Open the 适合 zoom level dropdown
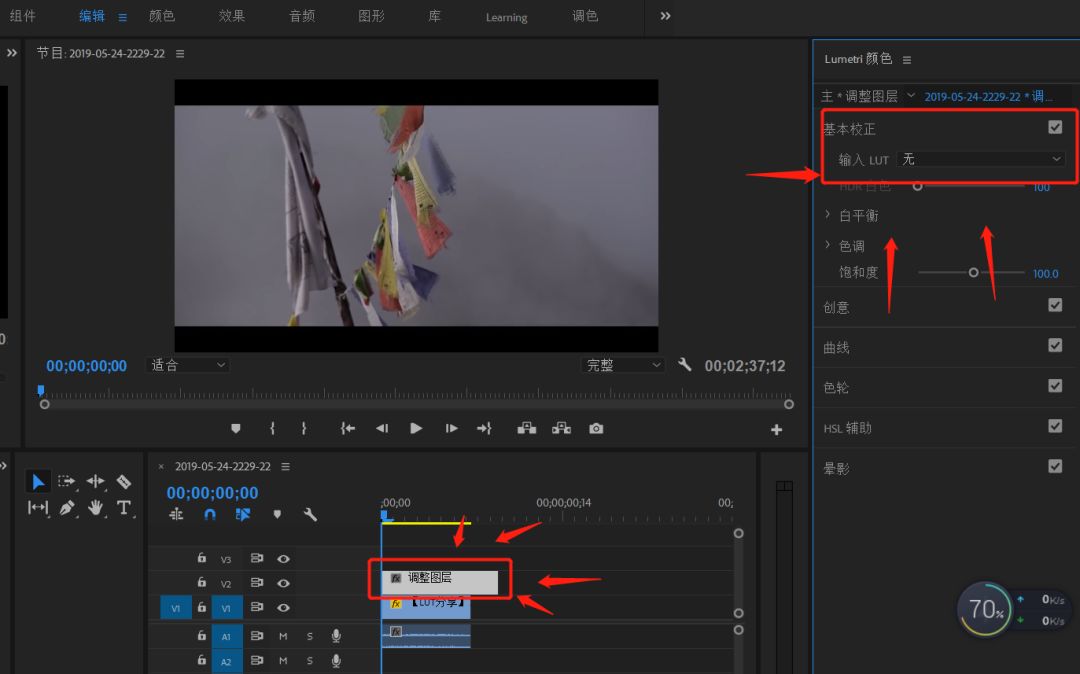The image size is (1080, 674). (187, 365)
